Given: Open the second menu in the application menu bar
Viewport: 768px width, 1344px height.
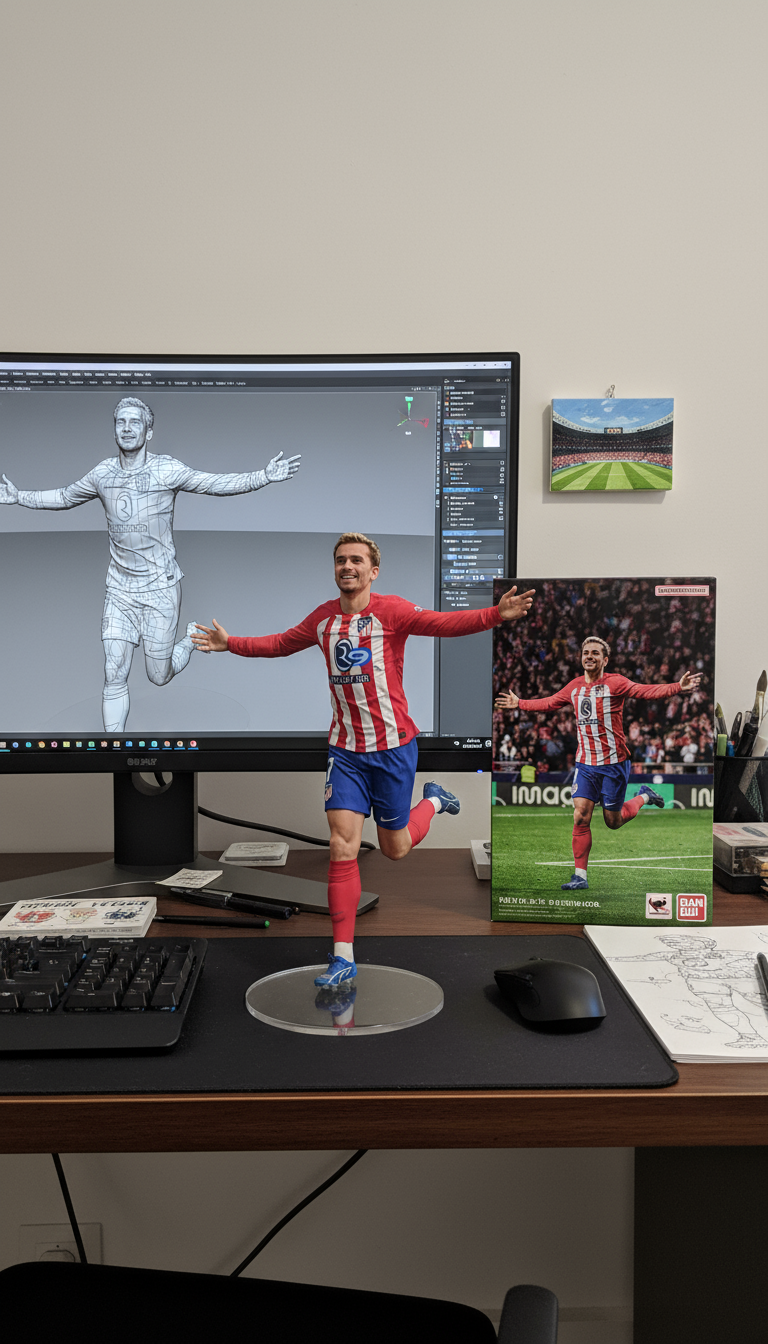Looking at the screenshot, I should (16, 373).
